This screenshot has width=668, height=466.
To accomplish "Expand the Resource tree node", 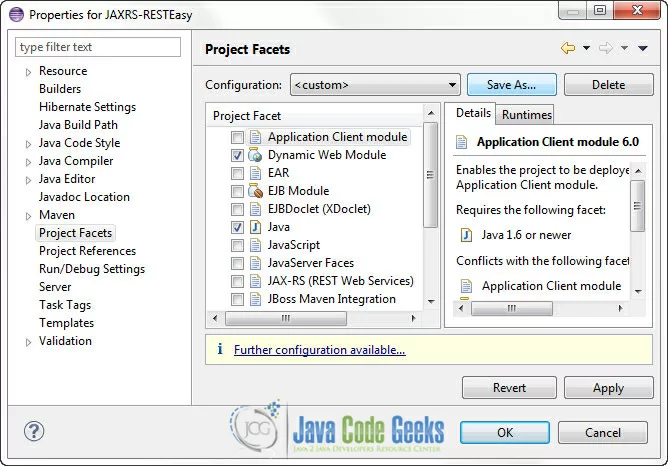I will [x=28, y=72].
